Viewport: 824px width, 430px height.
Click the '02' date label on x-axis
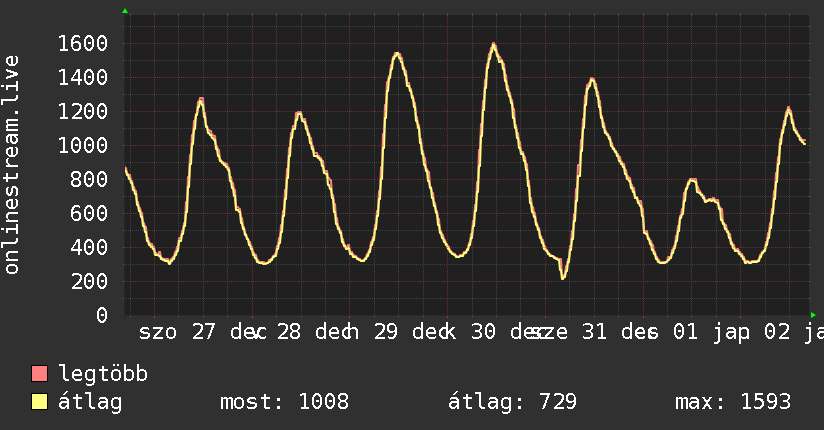pos(777,332)
